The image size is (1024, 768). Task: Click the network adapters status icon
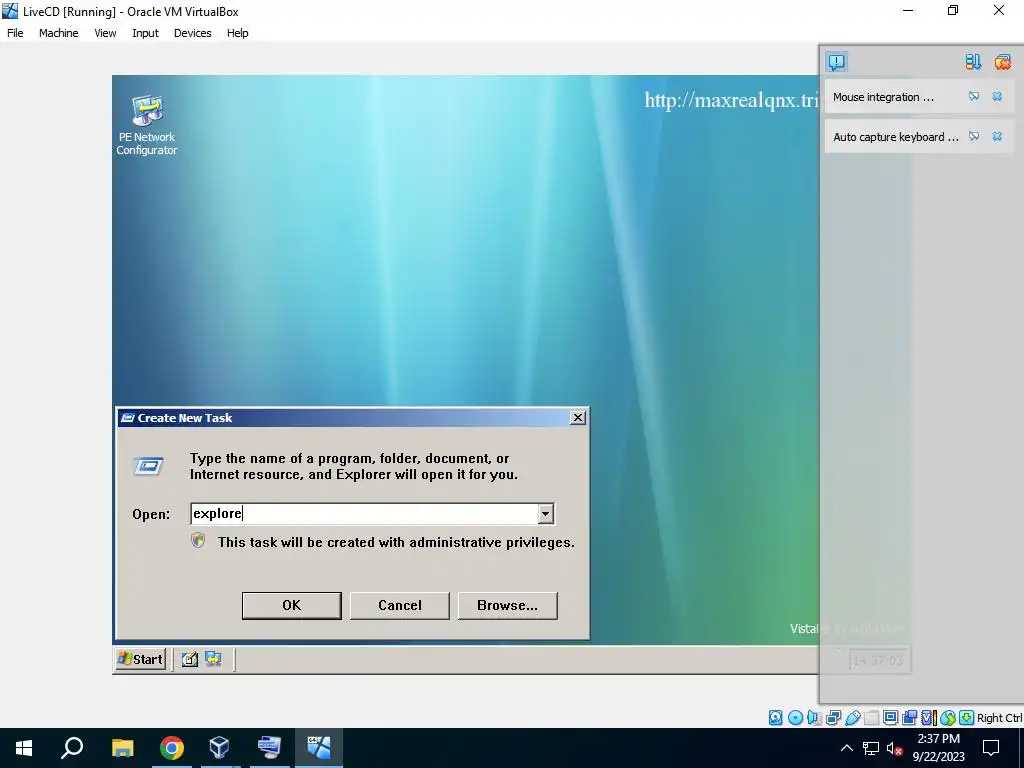point(833,718)
